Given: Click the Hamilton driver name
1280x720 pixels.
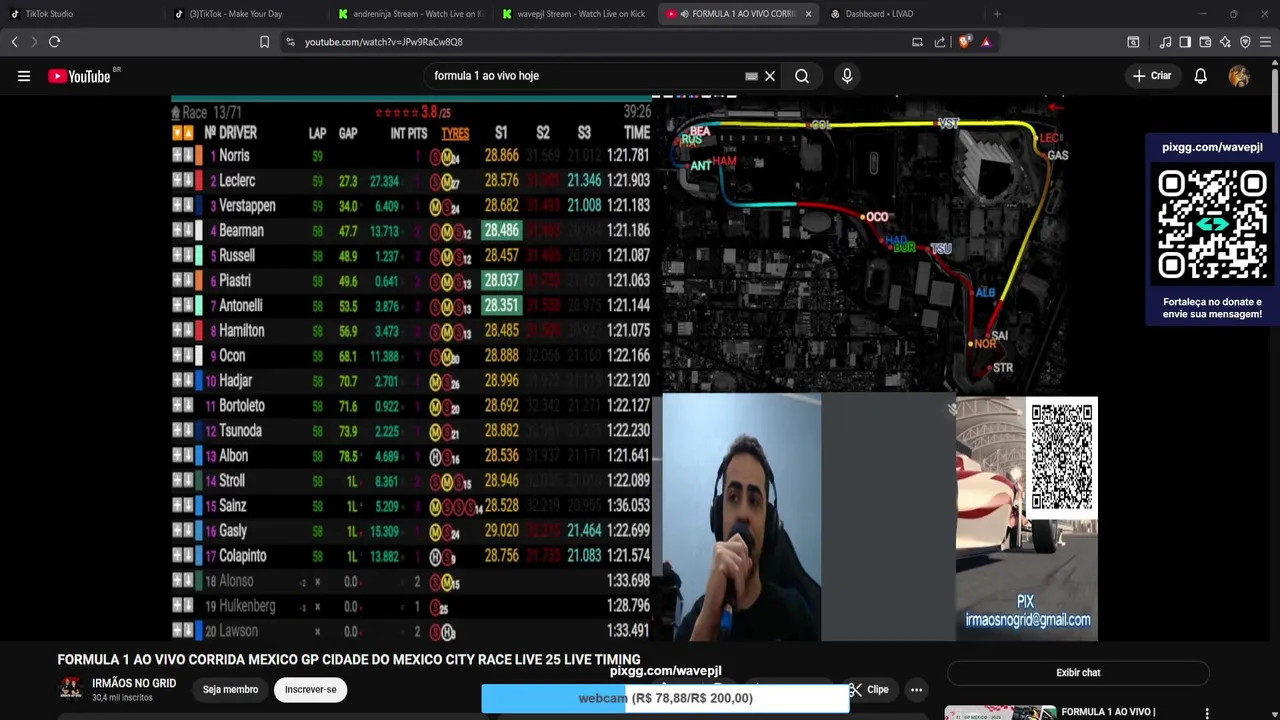Looking at the screenshot, I should [242, 331].
